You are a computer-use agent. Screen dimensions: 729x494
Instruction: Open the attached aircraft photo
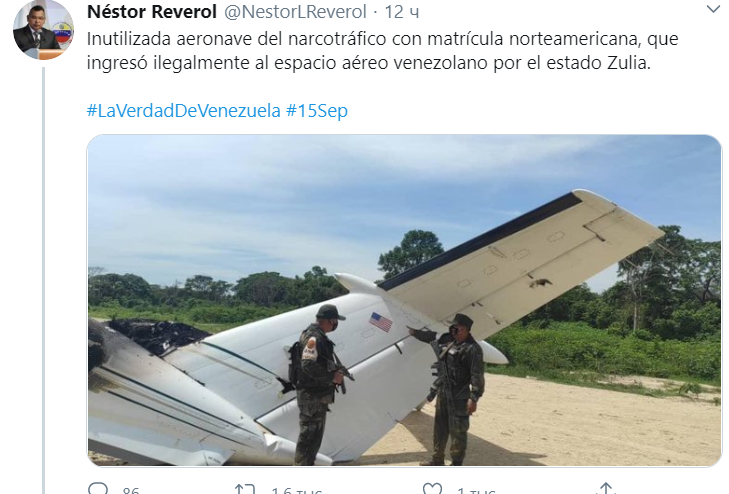pos(404,300)
